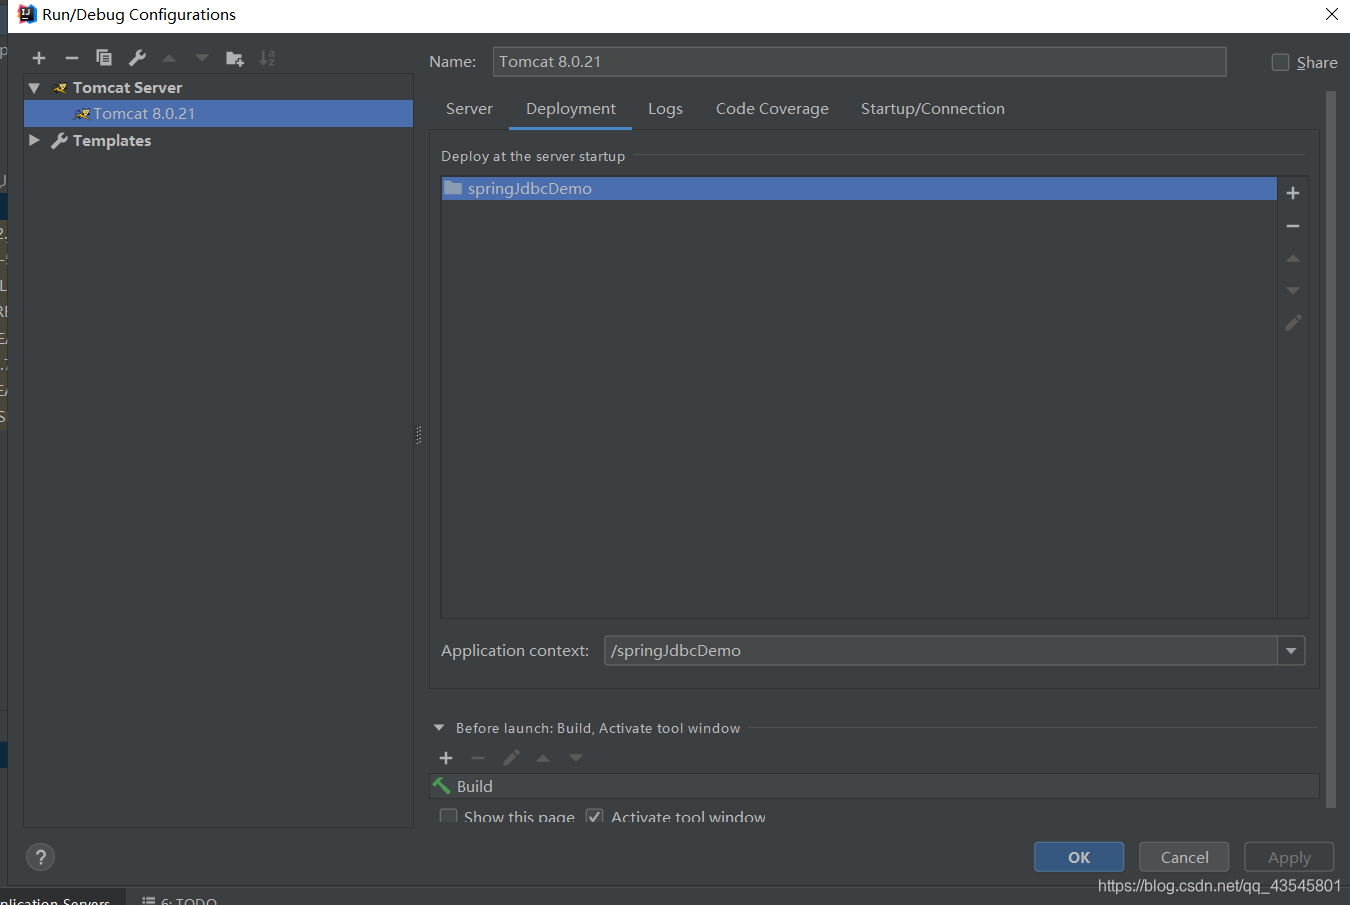1350x905 pixels.
Task: Edit deployment artifact pencil icon
Action: tap(1293, 323)
